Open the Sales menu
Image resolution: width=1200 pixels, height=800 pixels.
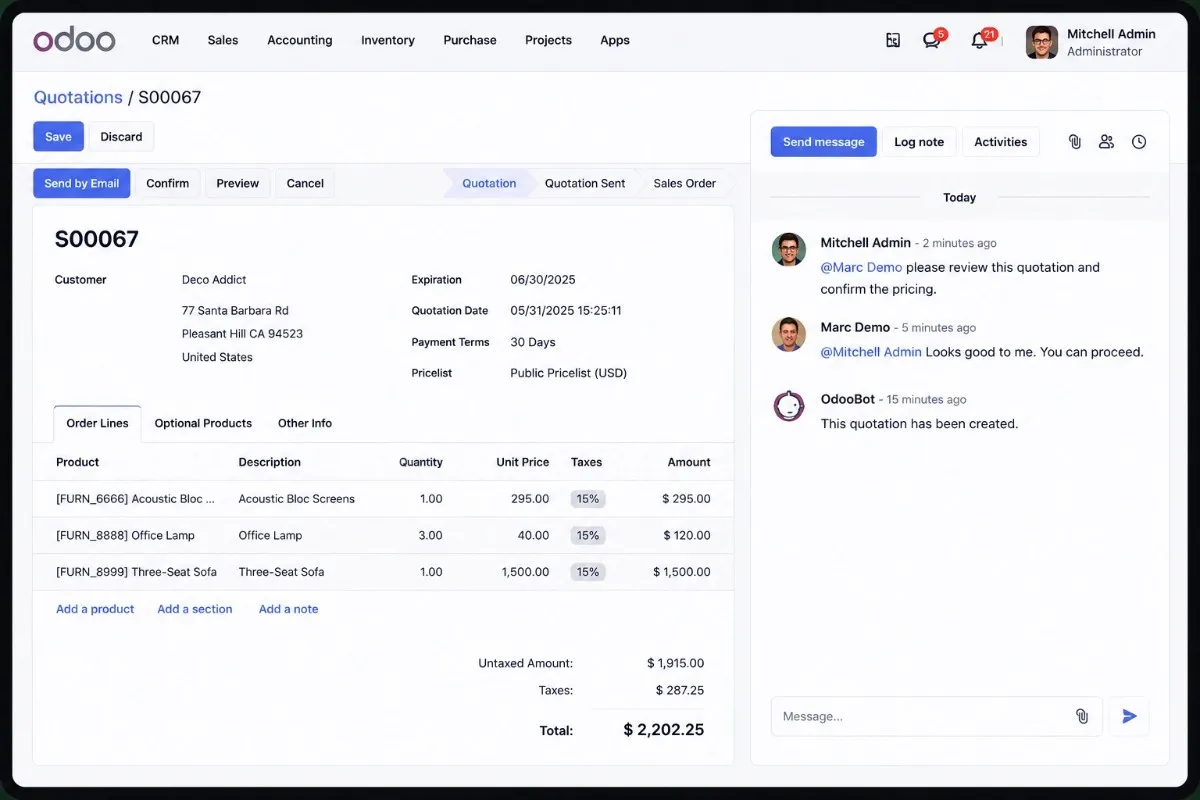[223, 40]
